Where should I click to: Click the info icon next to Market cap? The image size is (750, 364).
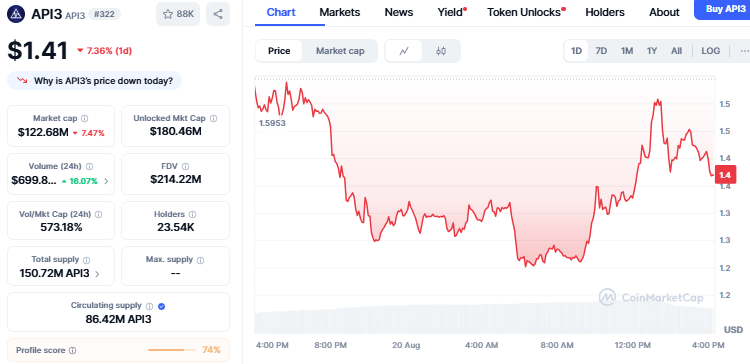tap(85, 118)
